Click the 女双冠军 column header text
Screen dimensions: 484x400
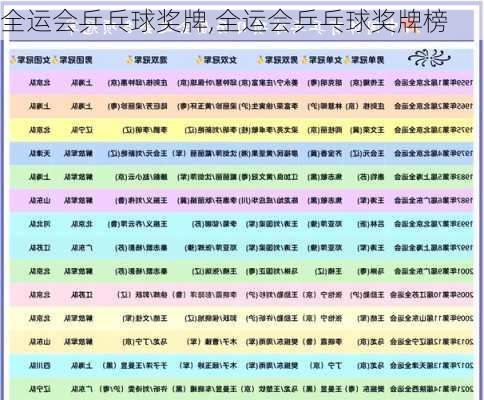(x=220, y=60)
